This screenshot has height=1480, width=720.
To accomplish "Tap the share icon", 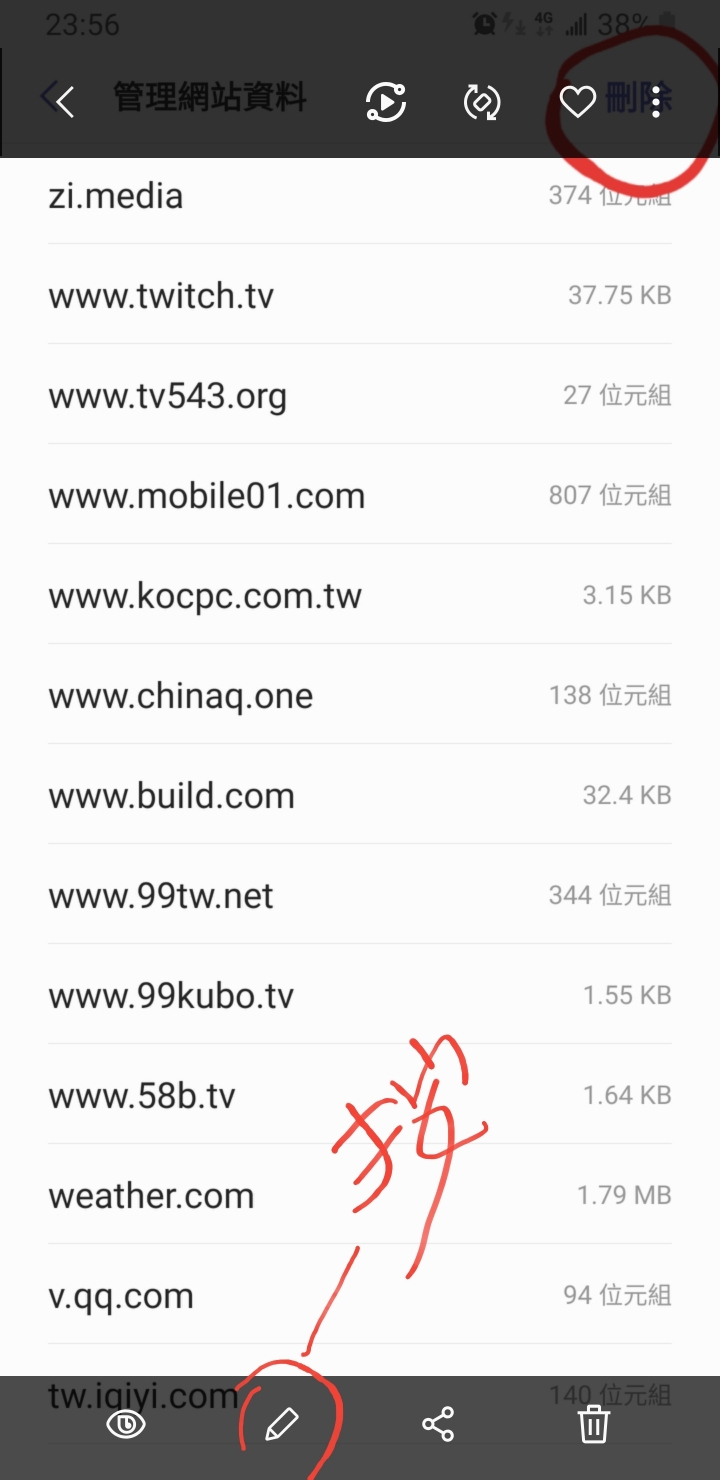I will pyautogui.click(x=438, y=1424).
